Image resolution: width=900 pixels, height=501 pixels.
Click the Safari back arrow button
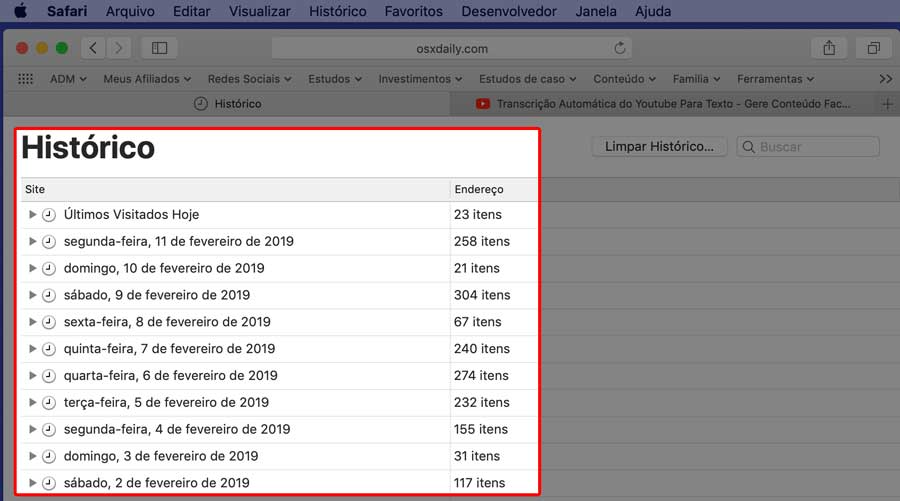(x=93, y=48)
